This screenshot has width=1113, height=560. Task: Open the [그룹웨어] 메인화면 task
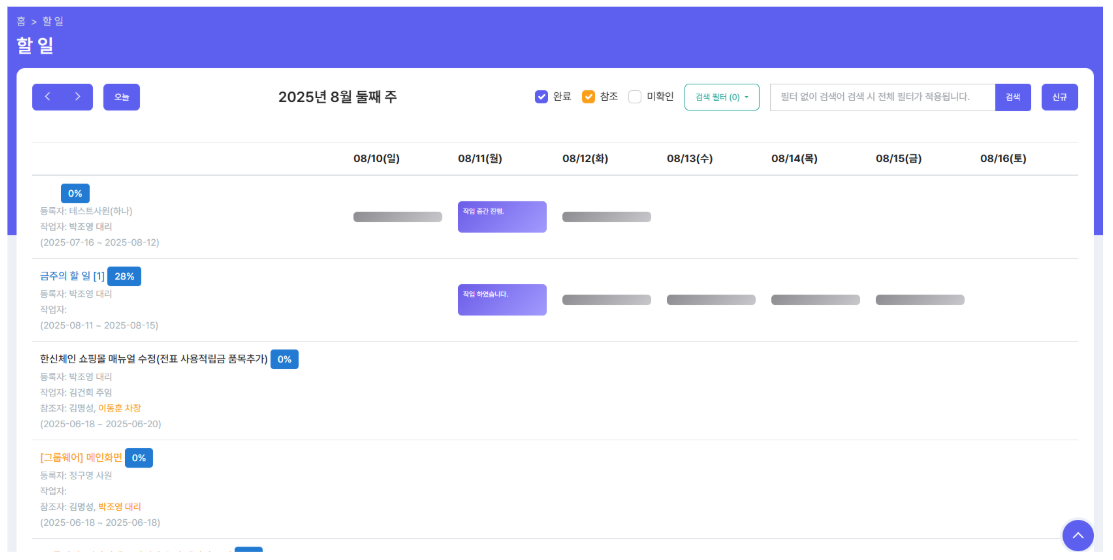click(80, 458)
